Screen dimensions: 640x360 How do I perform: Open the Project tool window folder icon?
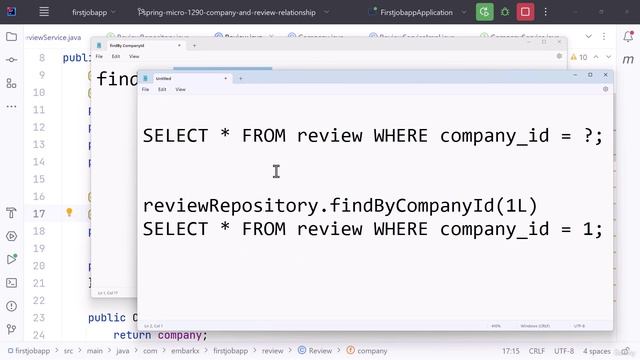(x=11, y=37)
